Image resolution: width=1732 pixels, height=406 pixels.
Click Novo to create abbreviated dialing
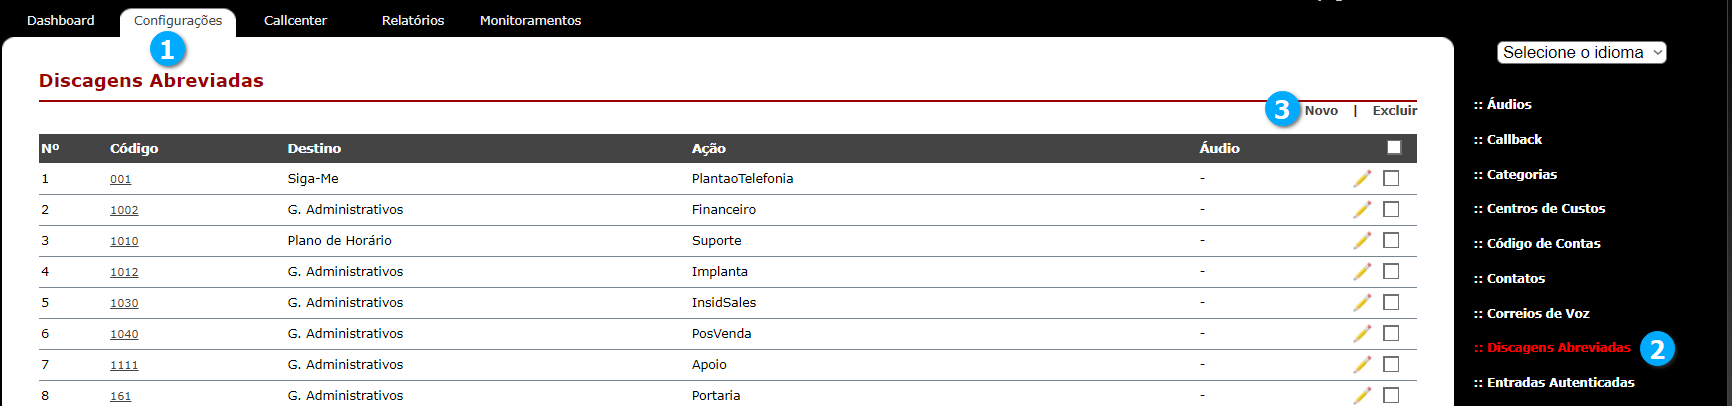(x=1321, y=110)
